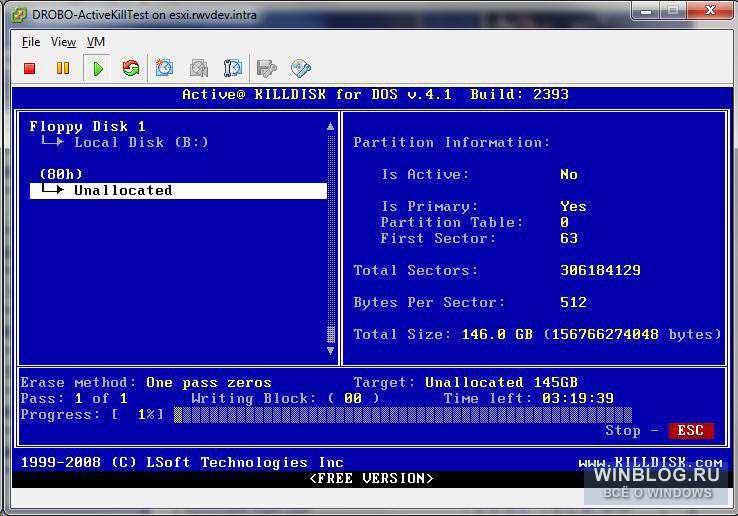The width and height of the screenshot is (738, 516).
Task: Click the Active@ KILLDISK title banner
Action: tap(375, 94)
